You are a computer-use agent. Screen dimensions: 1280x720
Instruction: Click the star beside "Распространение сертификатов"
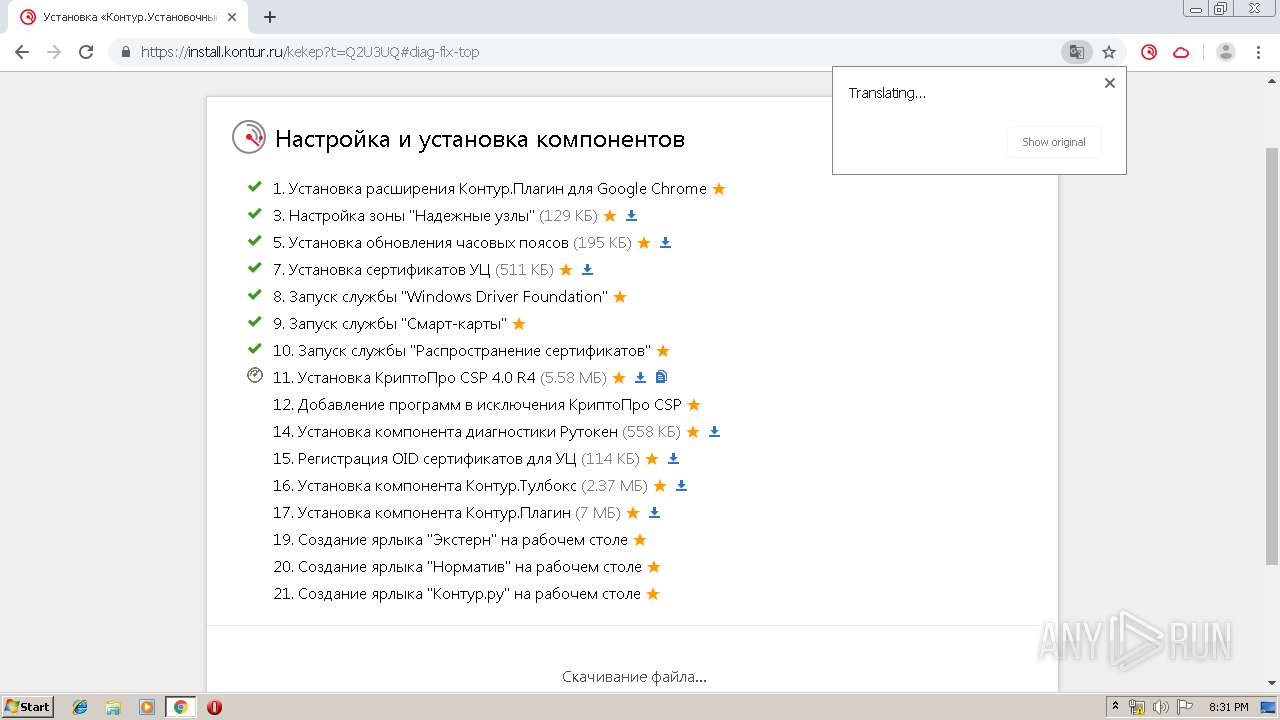tap(663, 350)
